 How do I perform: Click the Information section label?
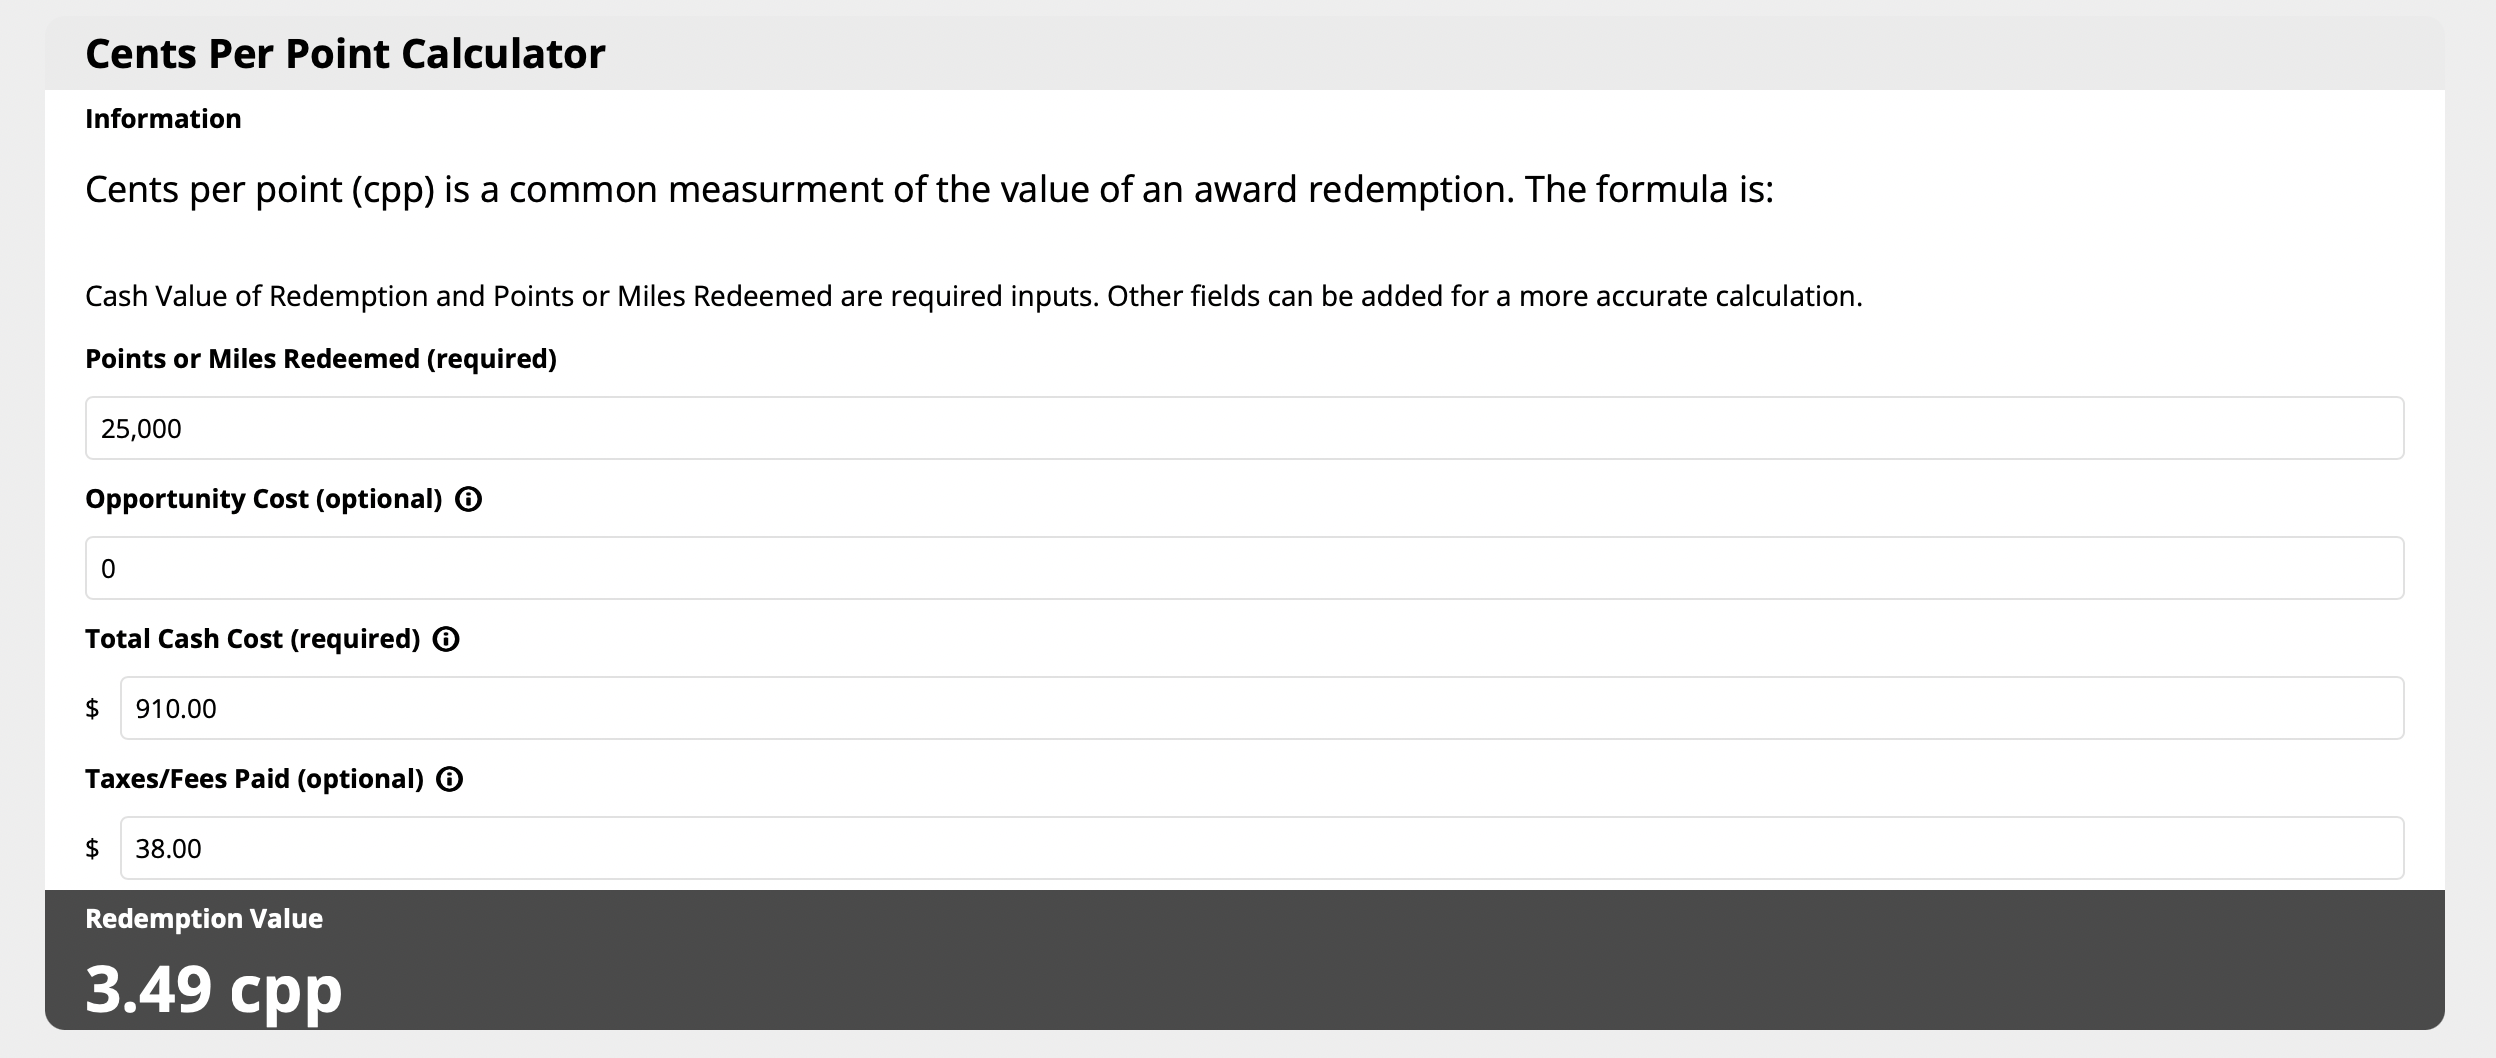(x=163, y=119)
